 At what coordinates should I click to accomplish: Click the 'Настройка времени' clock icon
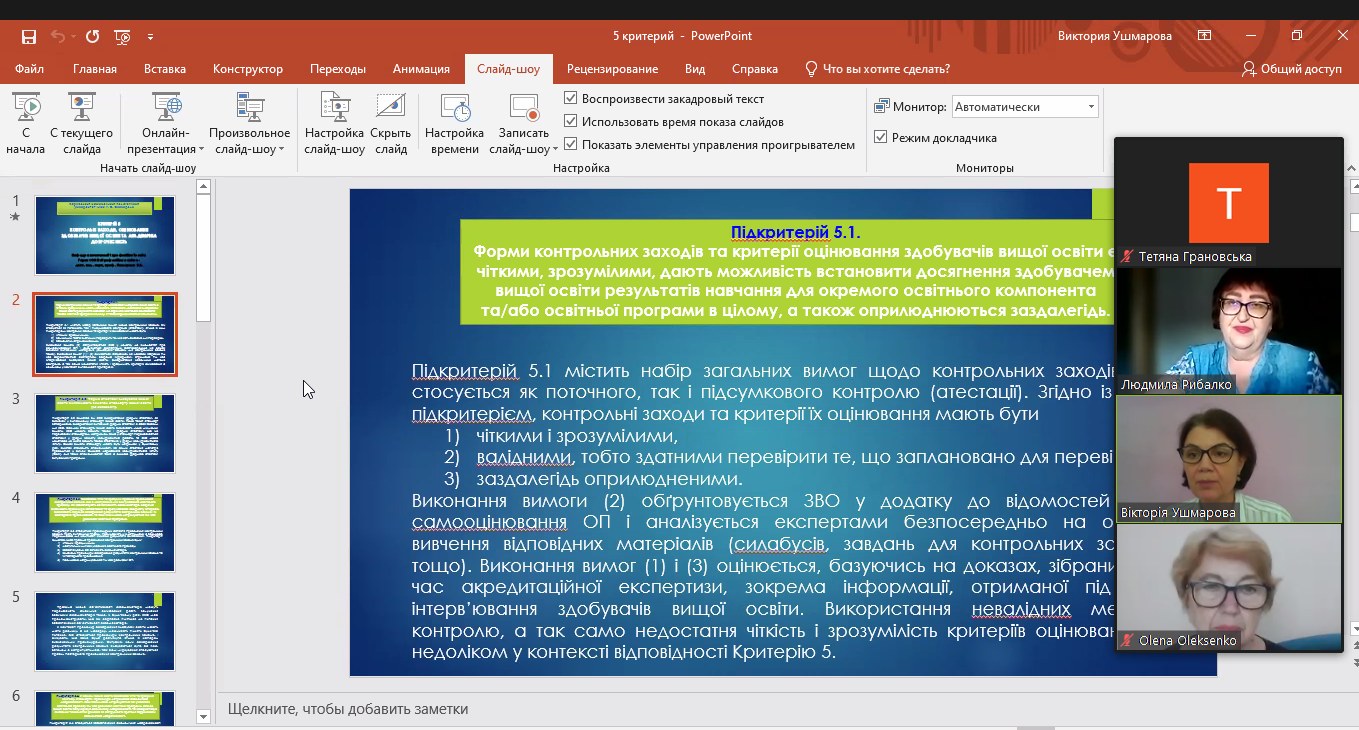[x=455, y=107]
